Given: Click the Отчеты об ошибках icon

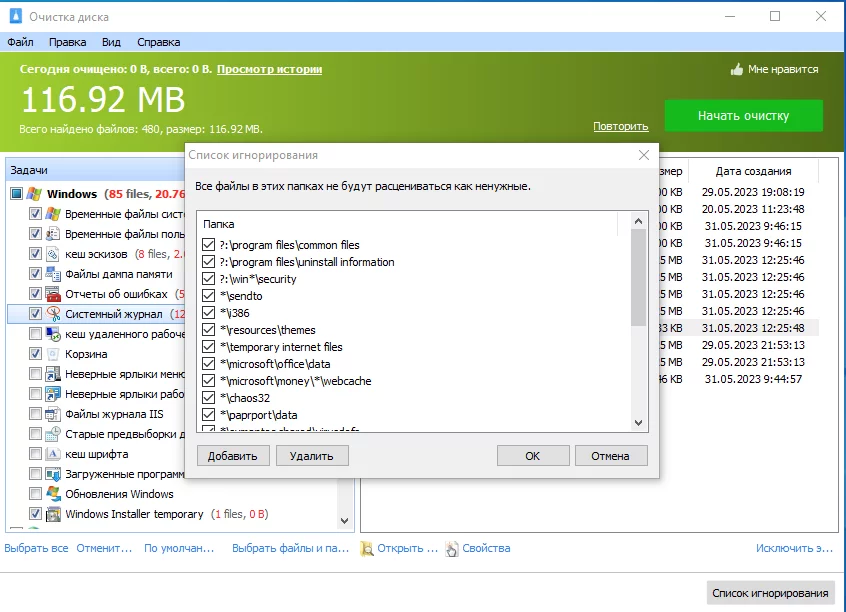Looking at the screenshot, I should (x=53, y=294).
